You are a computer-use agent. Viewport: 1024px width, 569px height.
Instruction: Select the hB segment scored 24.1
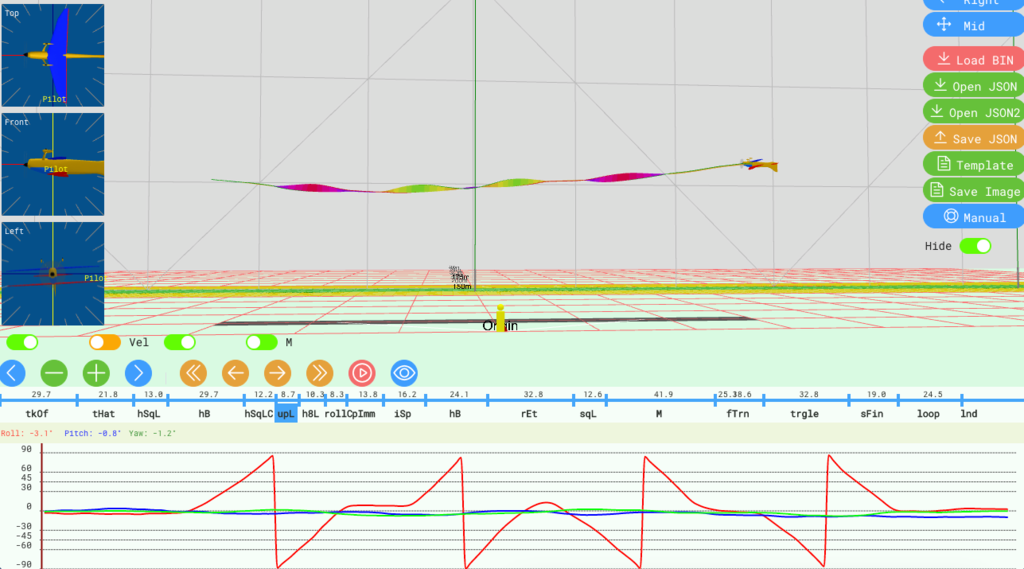(455, 414)
